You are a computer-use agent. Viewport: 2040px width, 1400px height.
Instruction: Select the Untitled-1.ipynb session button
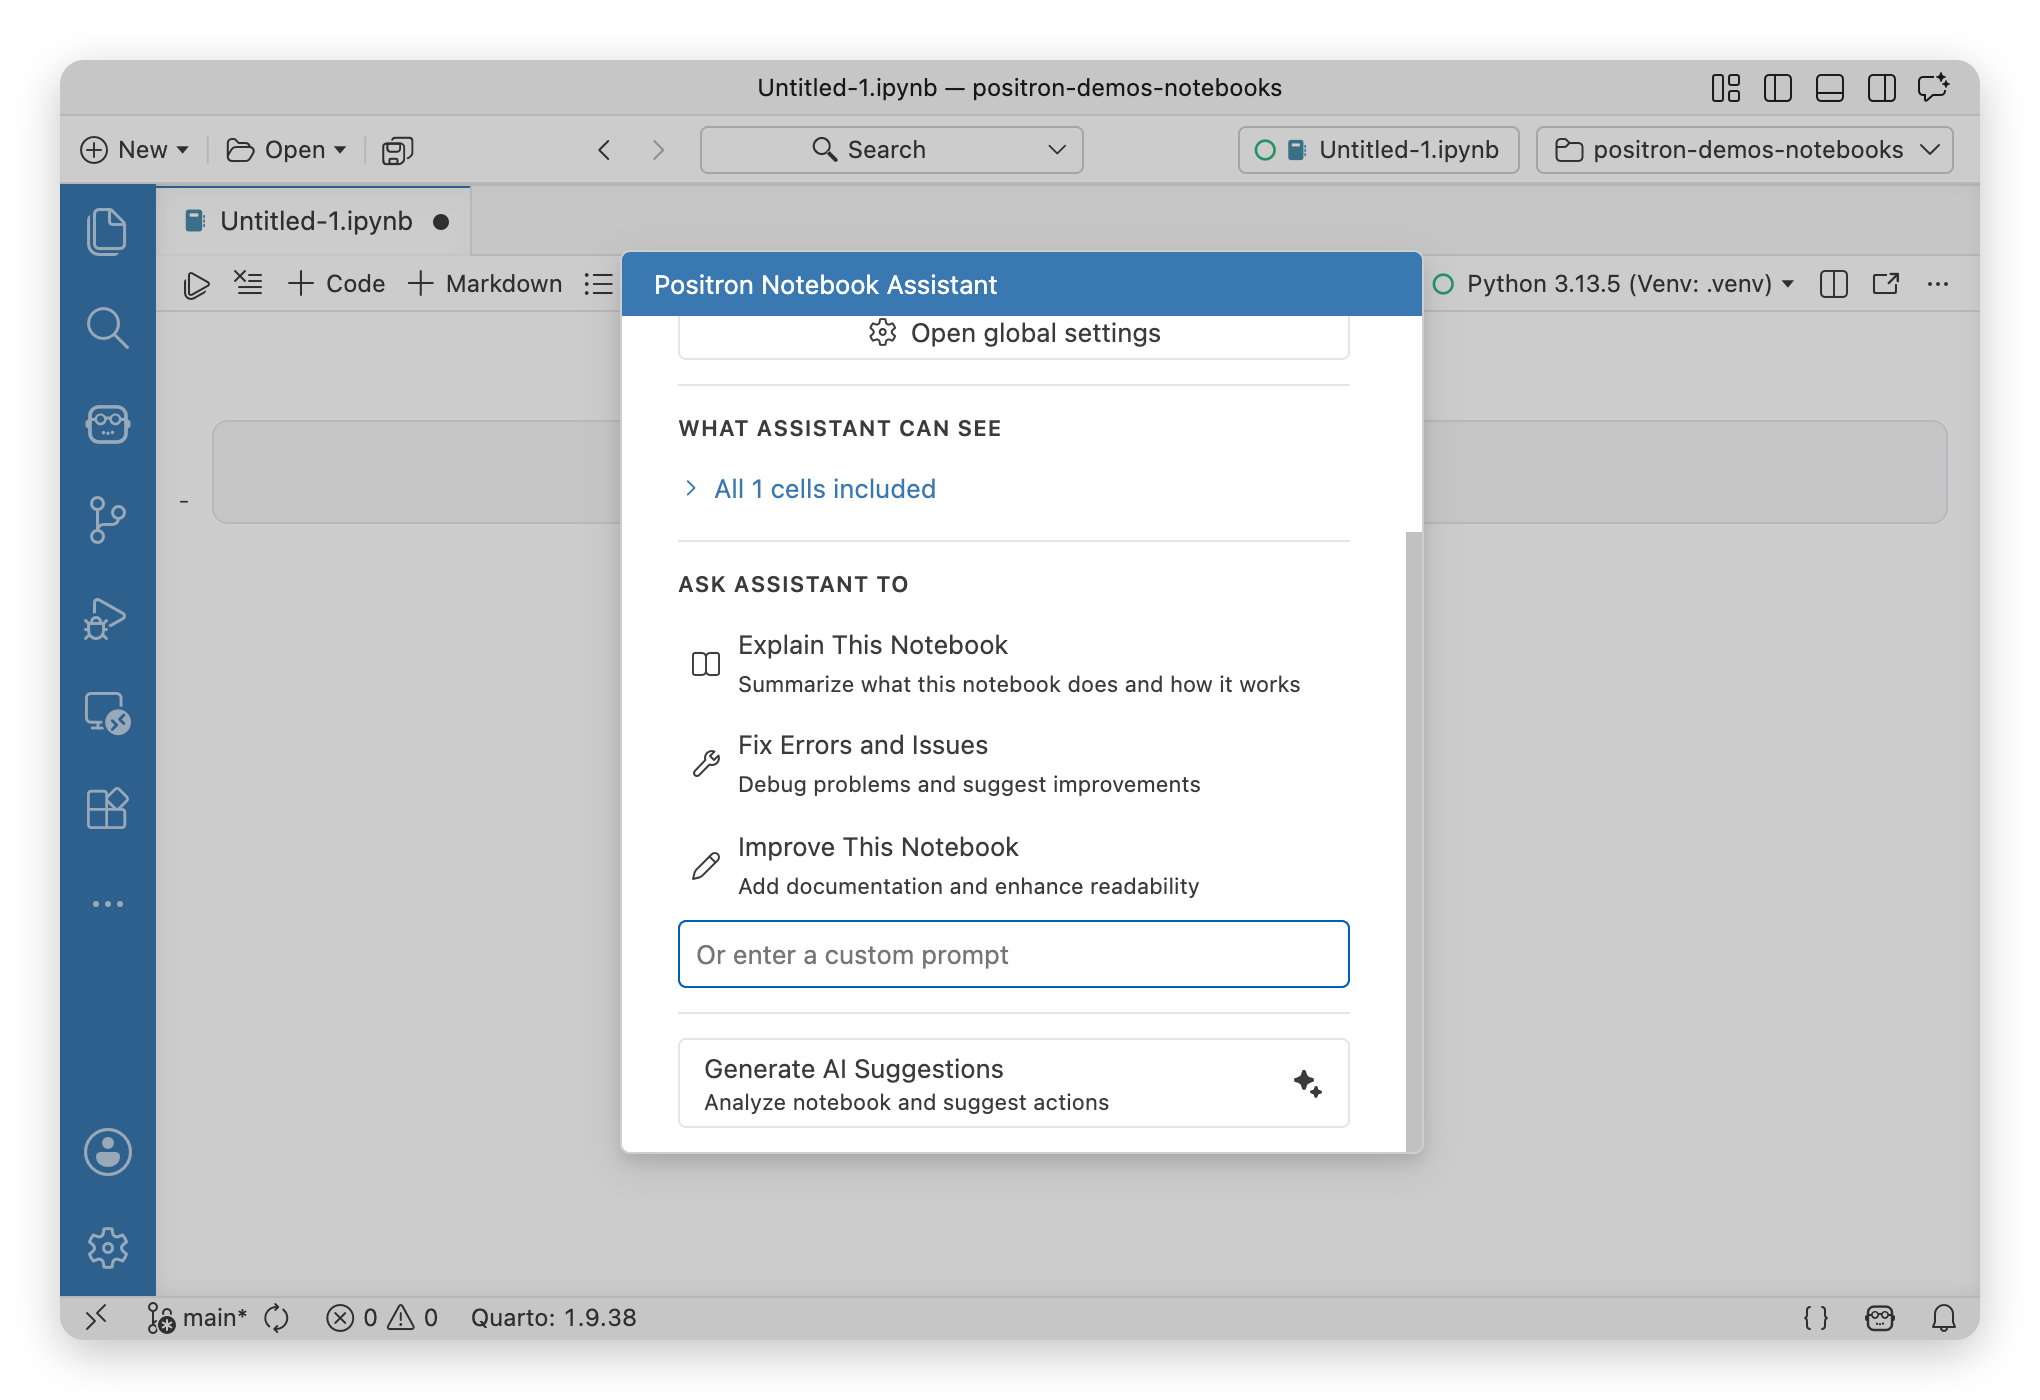tap(1378, 150)
